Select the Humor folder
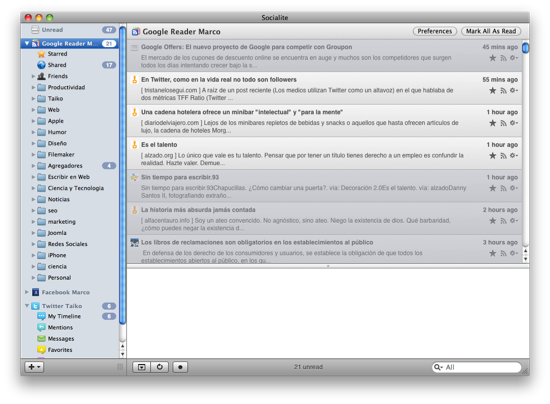Screen dimensions: 550x404 [57, 132]
